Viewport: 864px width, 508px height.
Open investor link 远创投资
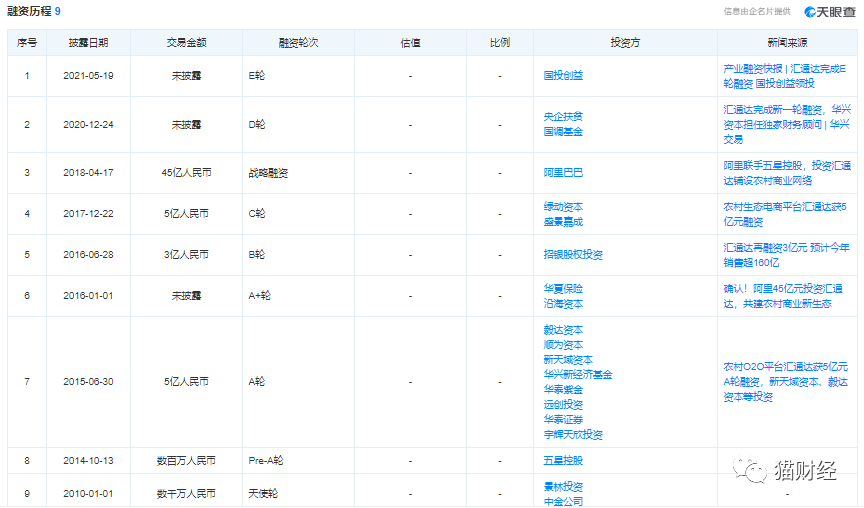(563, 404)
